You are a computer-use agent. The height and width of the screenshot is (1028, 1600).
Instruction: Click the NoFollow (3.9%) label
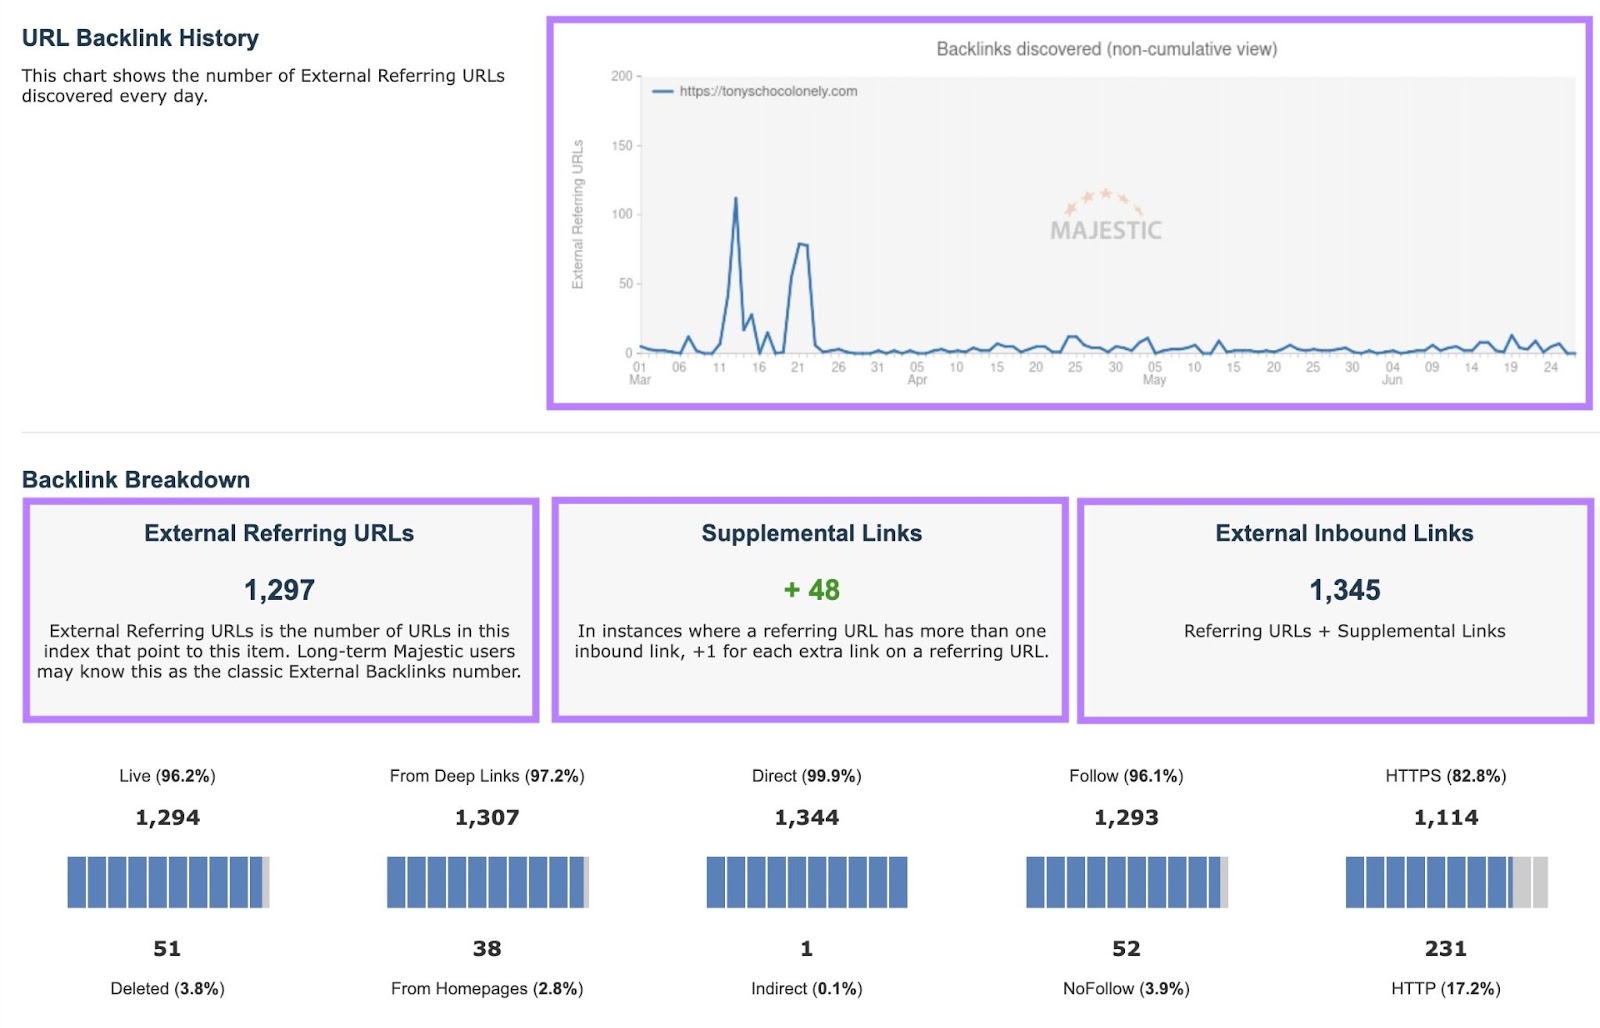click(x=1126, y=989)
